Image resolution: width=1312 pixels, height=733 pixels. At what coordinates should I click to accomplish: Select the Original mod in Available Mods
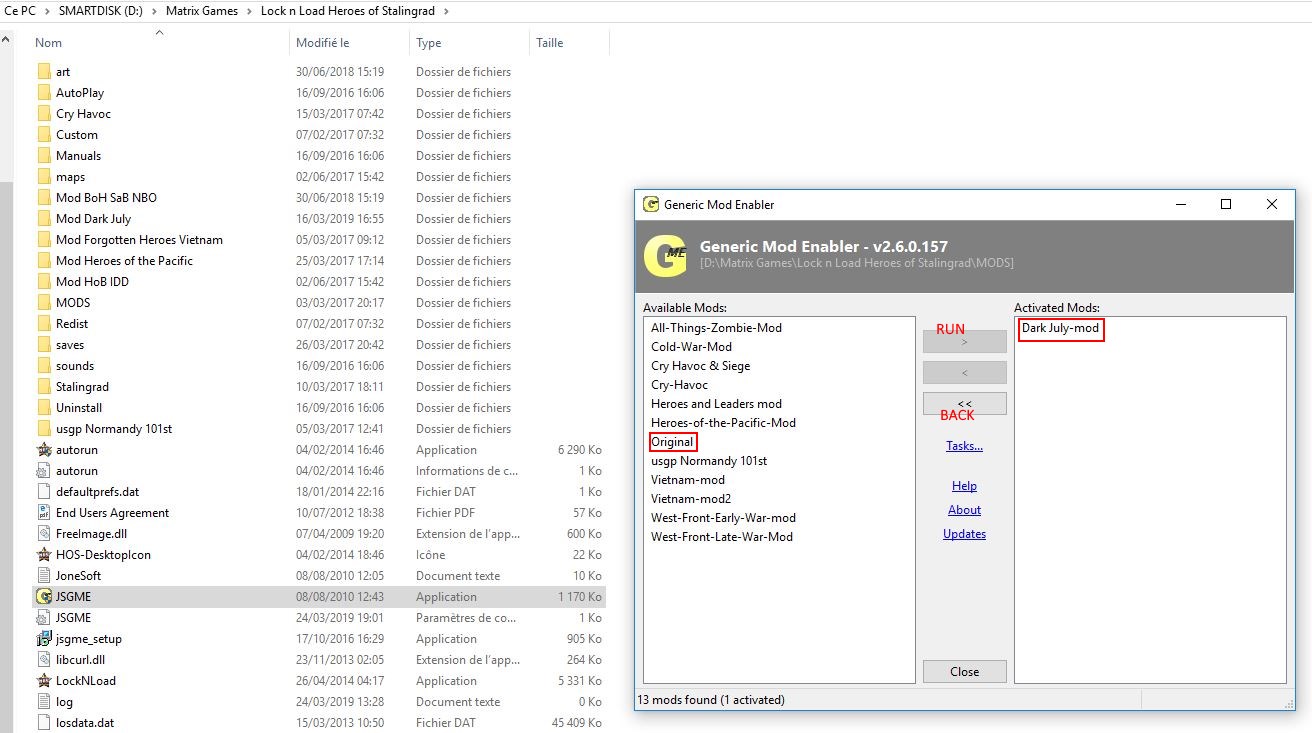click(x=672, y=441)
